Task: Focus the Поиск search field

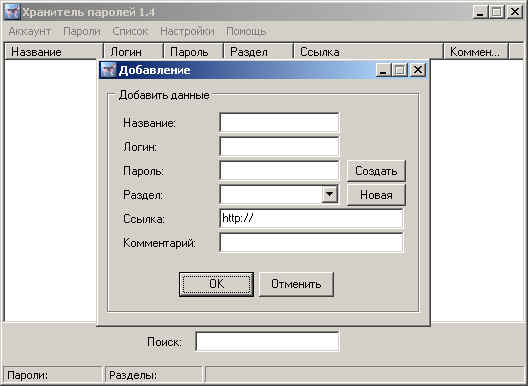Action: click(x=267, y=342)
